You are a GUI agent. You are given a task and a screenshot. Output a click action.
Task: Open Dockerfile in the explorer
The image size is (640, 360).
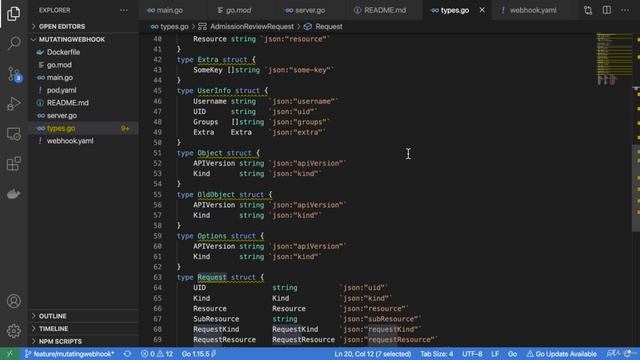83,52
